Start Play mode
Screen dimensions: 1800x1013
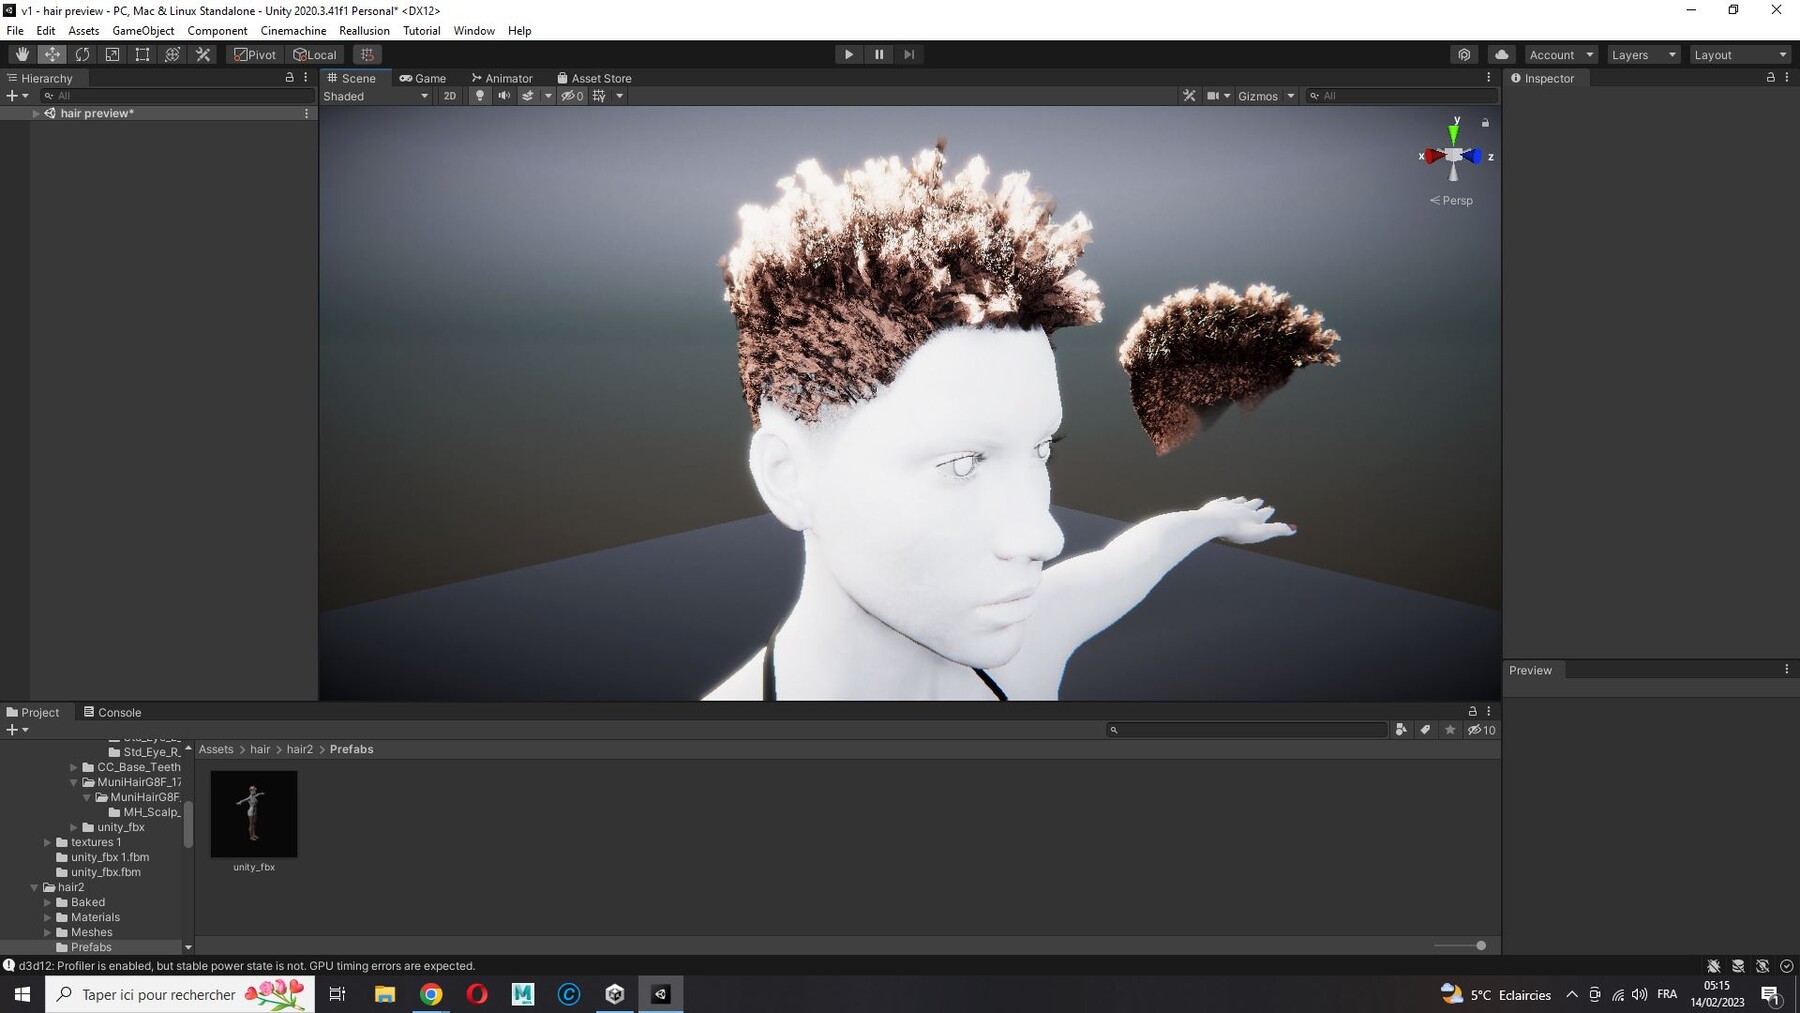(x=849, y=55)
